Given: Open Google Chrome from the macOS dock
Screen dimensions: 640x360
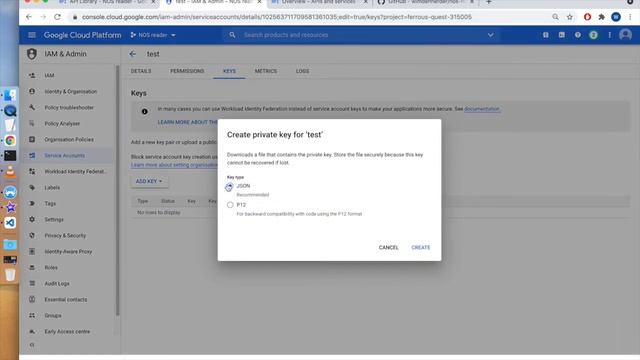Looking at the screenshot, I should (10, 140).
